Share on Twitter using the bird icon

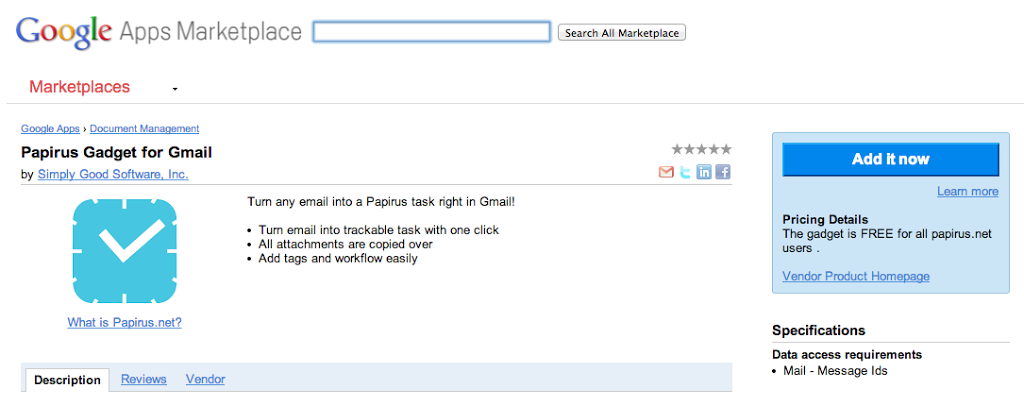[684, 172]
